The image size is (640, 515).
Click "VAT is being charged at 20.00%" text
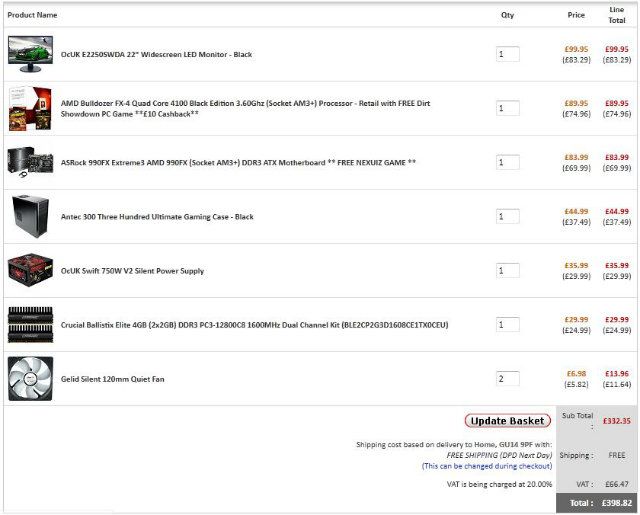(500, 484)
